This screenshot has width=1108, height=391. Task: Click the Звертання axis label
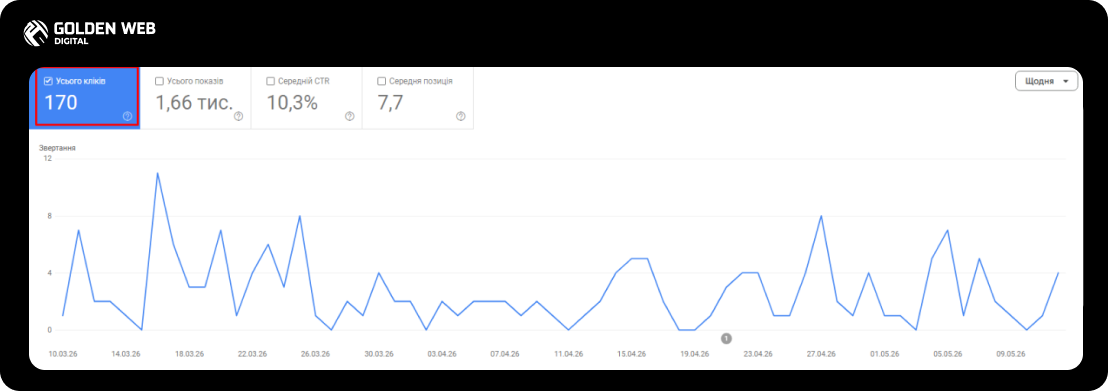click(x=57, y=148)
